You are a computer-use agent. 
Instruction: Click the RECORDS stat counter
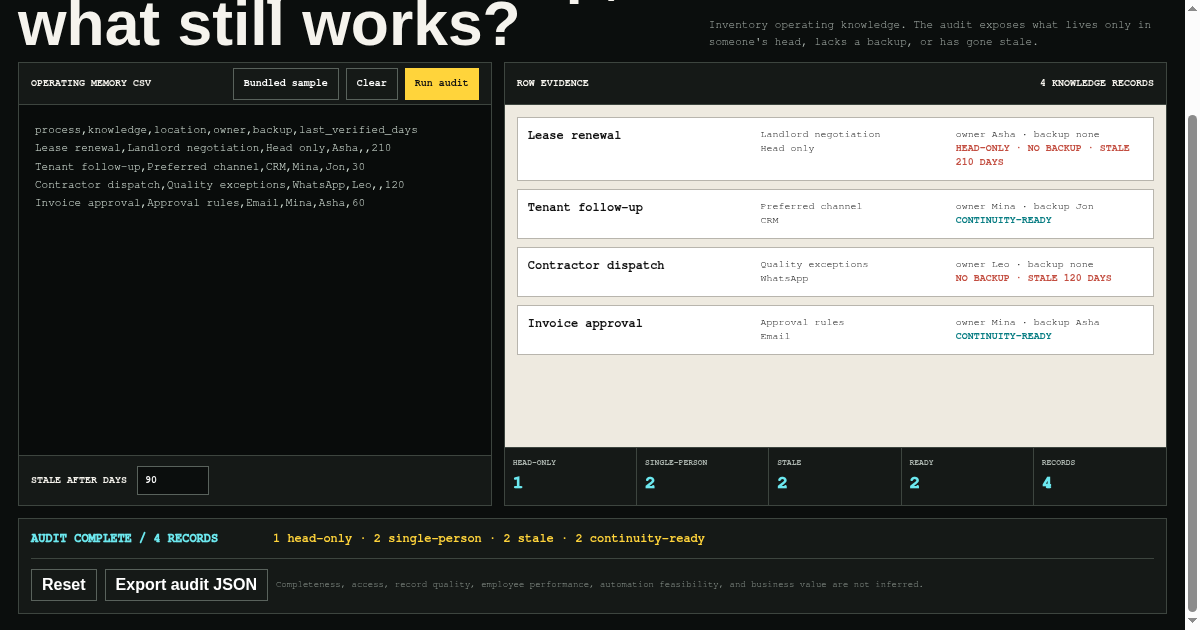(1099, 476)
